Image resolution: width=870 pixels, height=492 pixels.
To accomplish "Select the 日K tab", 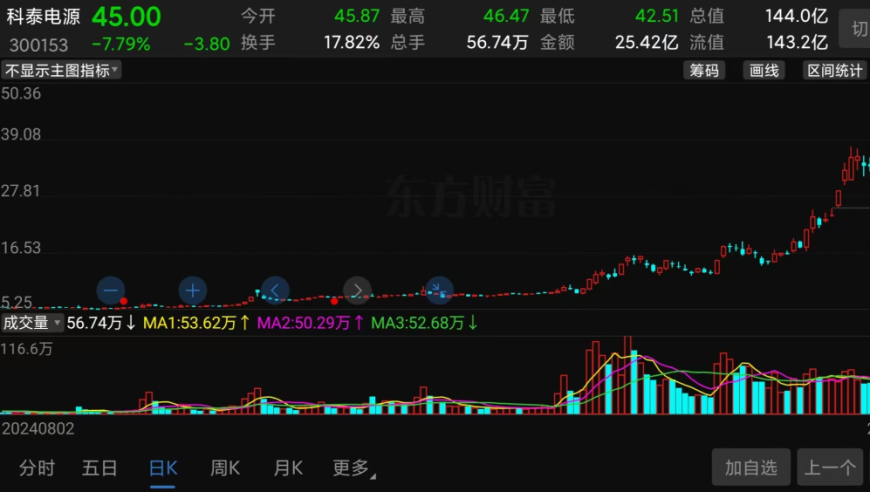I will click(163, 468).
